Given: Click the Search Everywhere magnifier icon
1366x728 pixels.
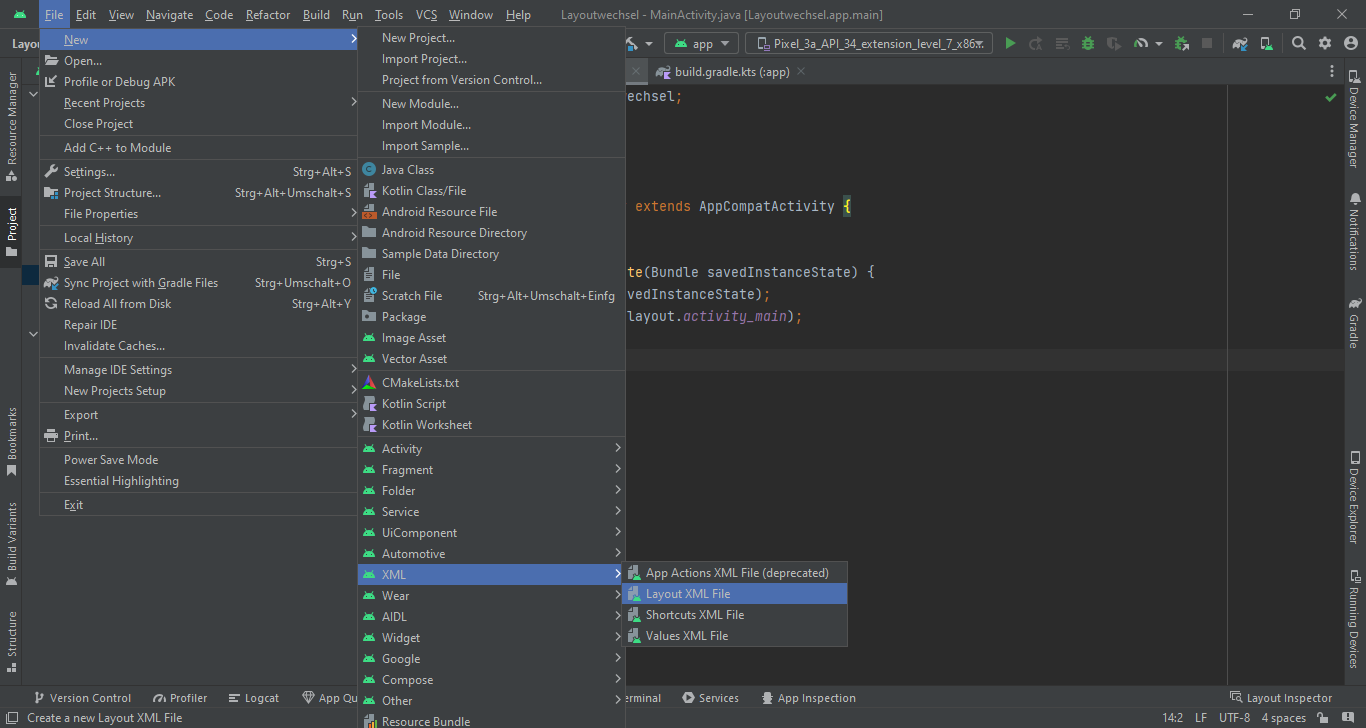Looking at the screenshot, I should [x=1299, y=43].
